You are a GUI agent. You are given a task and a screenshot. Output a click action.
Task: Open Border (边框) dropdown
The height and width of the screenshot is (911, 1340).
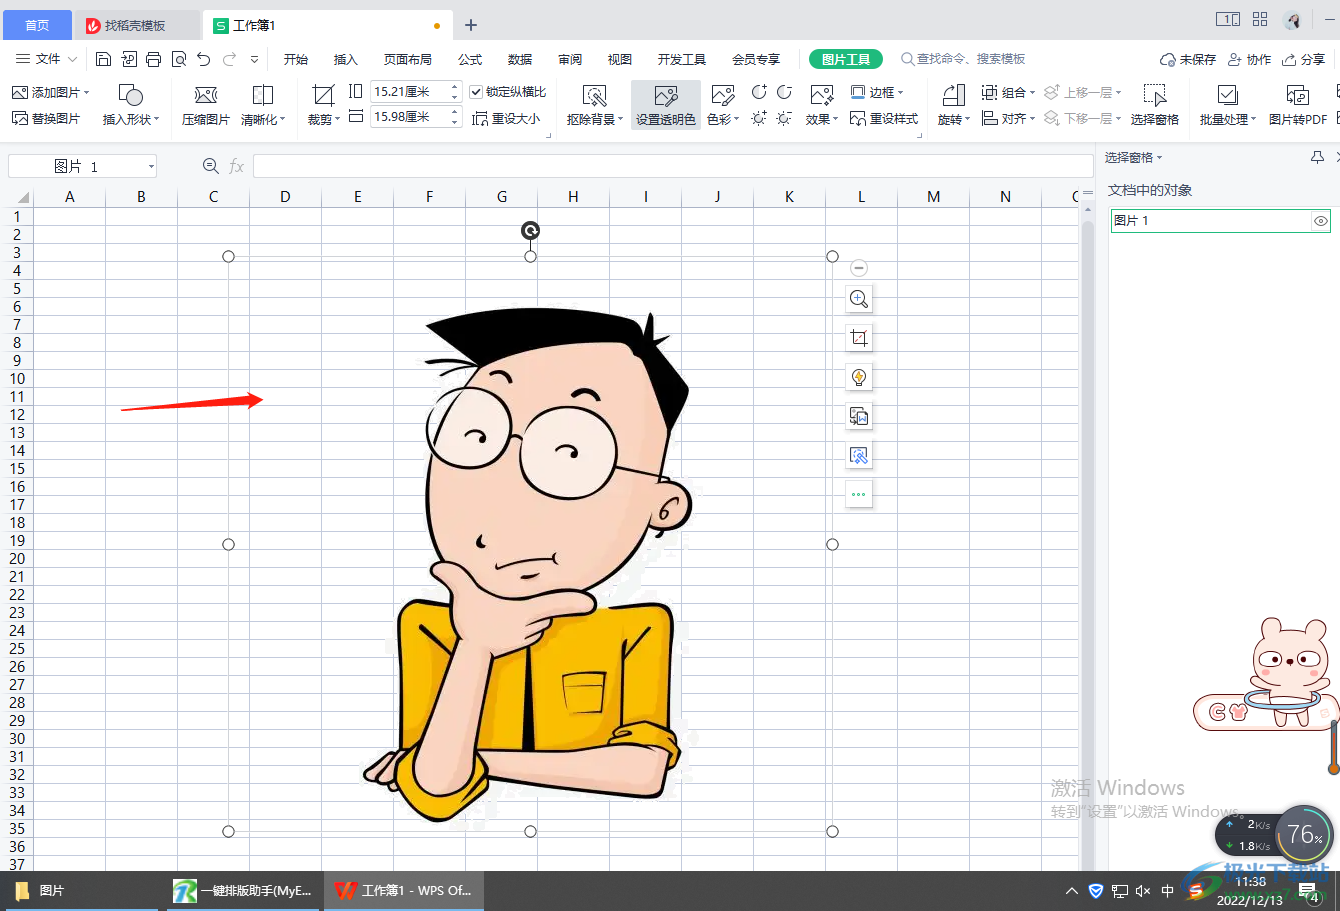click(x=877, y=92)
